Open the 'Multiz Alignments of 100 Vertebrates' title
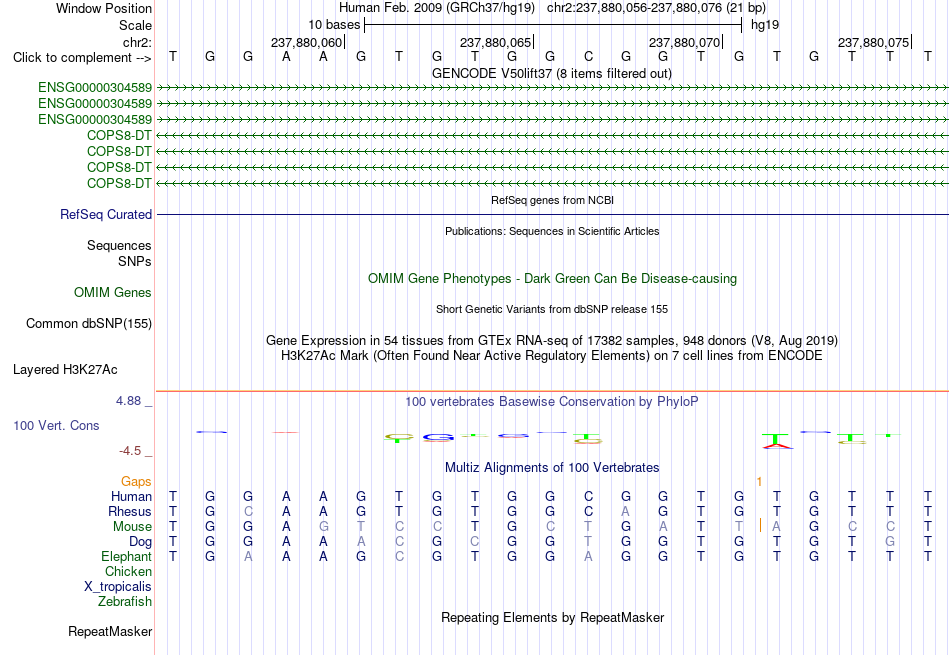 (552, 468)
